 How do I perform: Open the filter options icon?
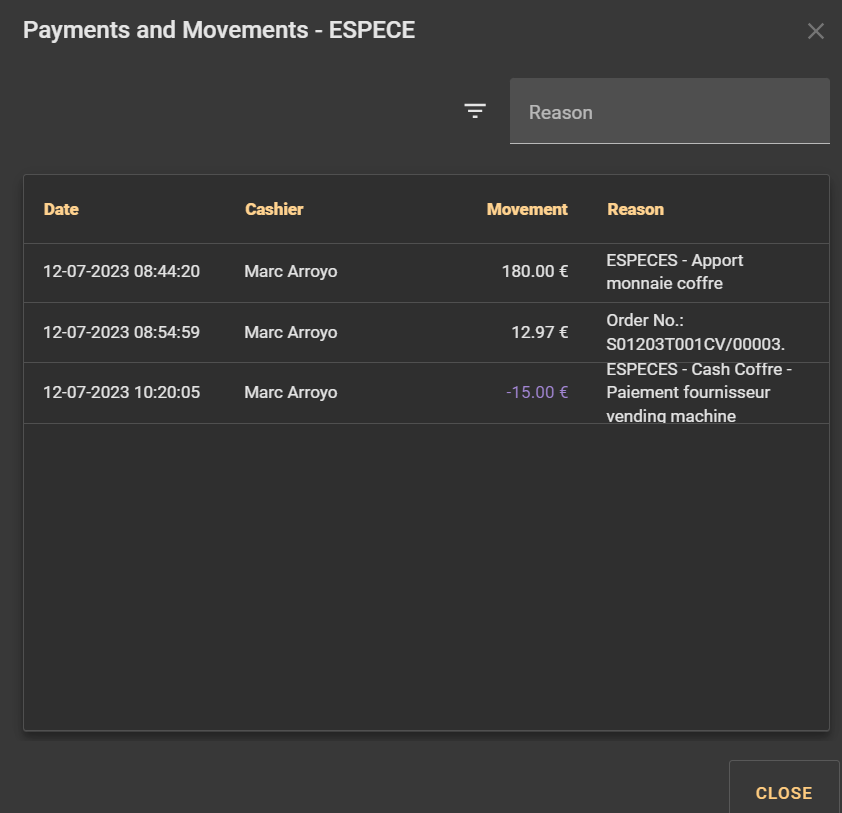coord(475,111)
